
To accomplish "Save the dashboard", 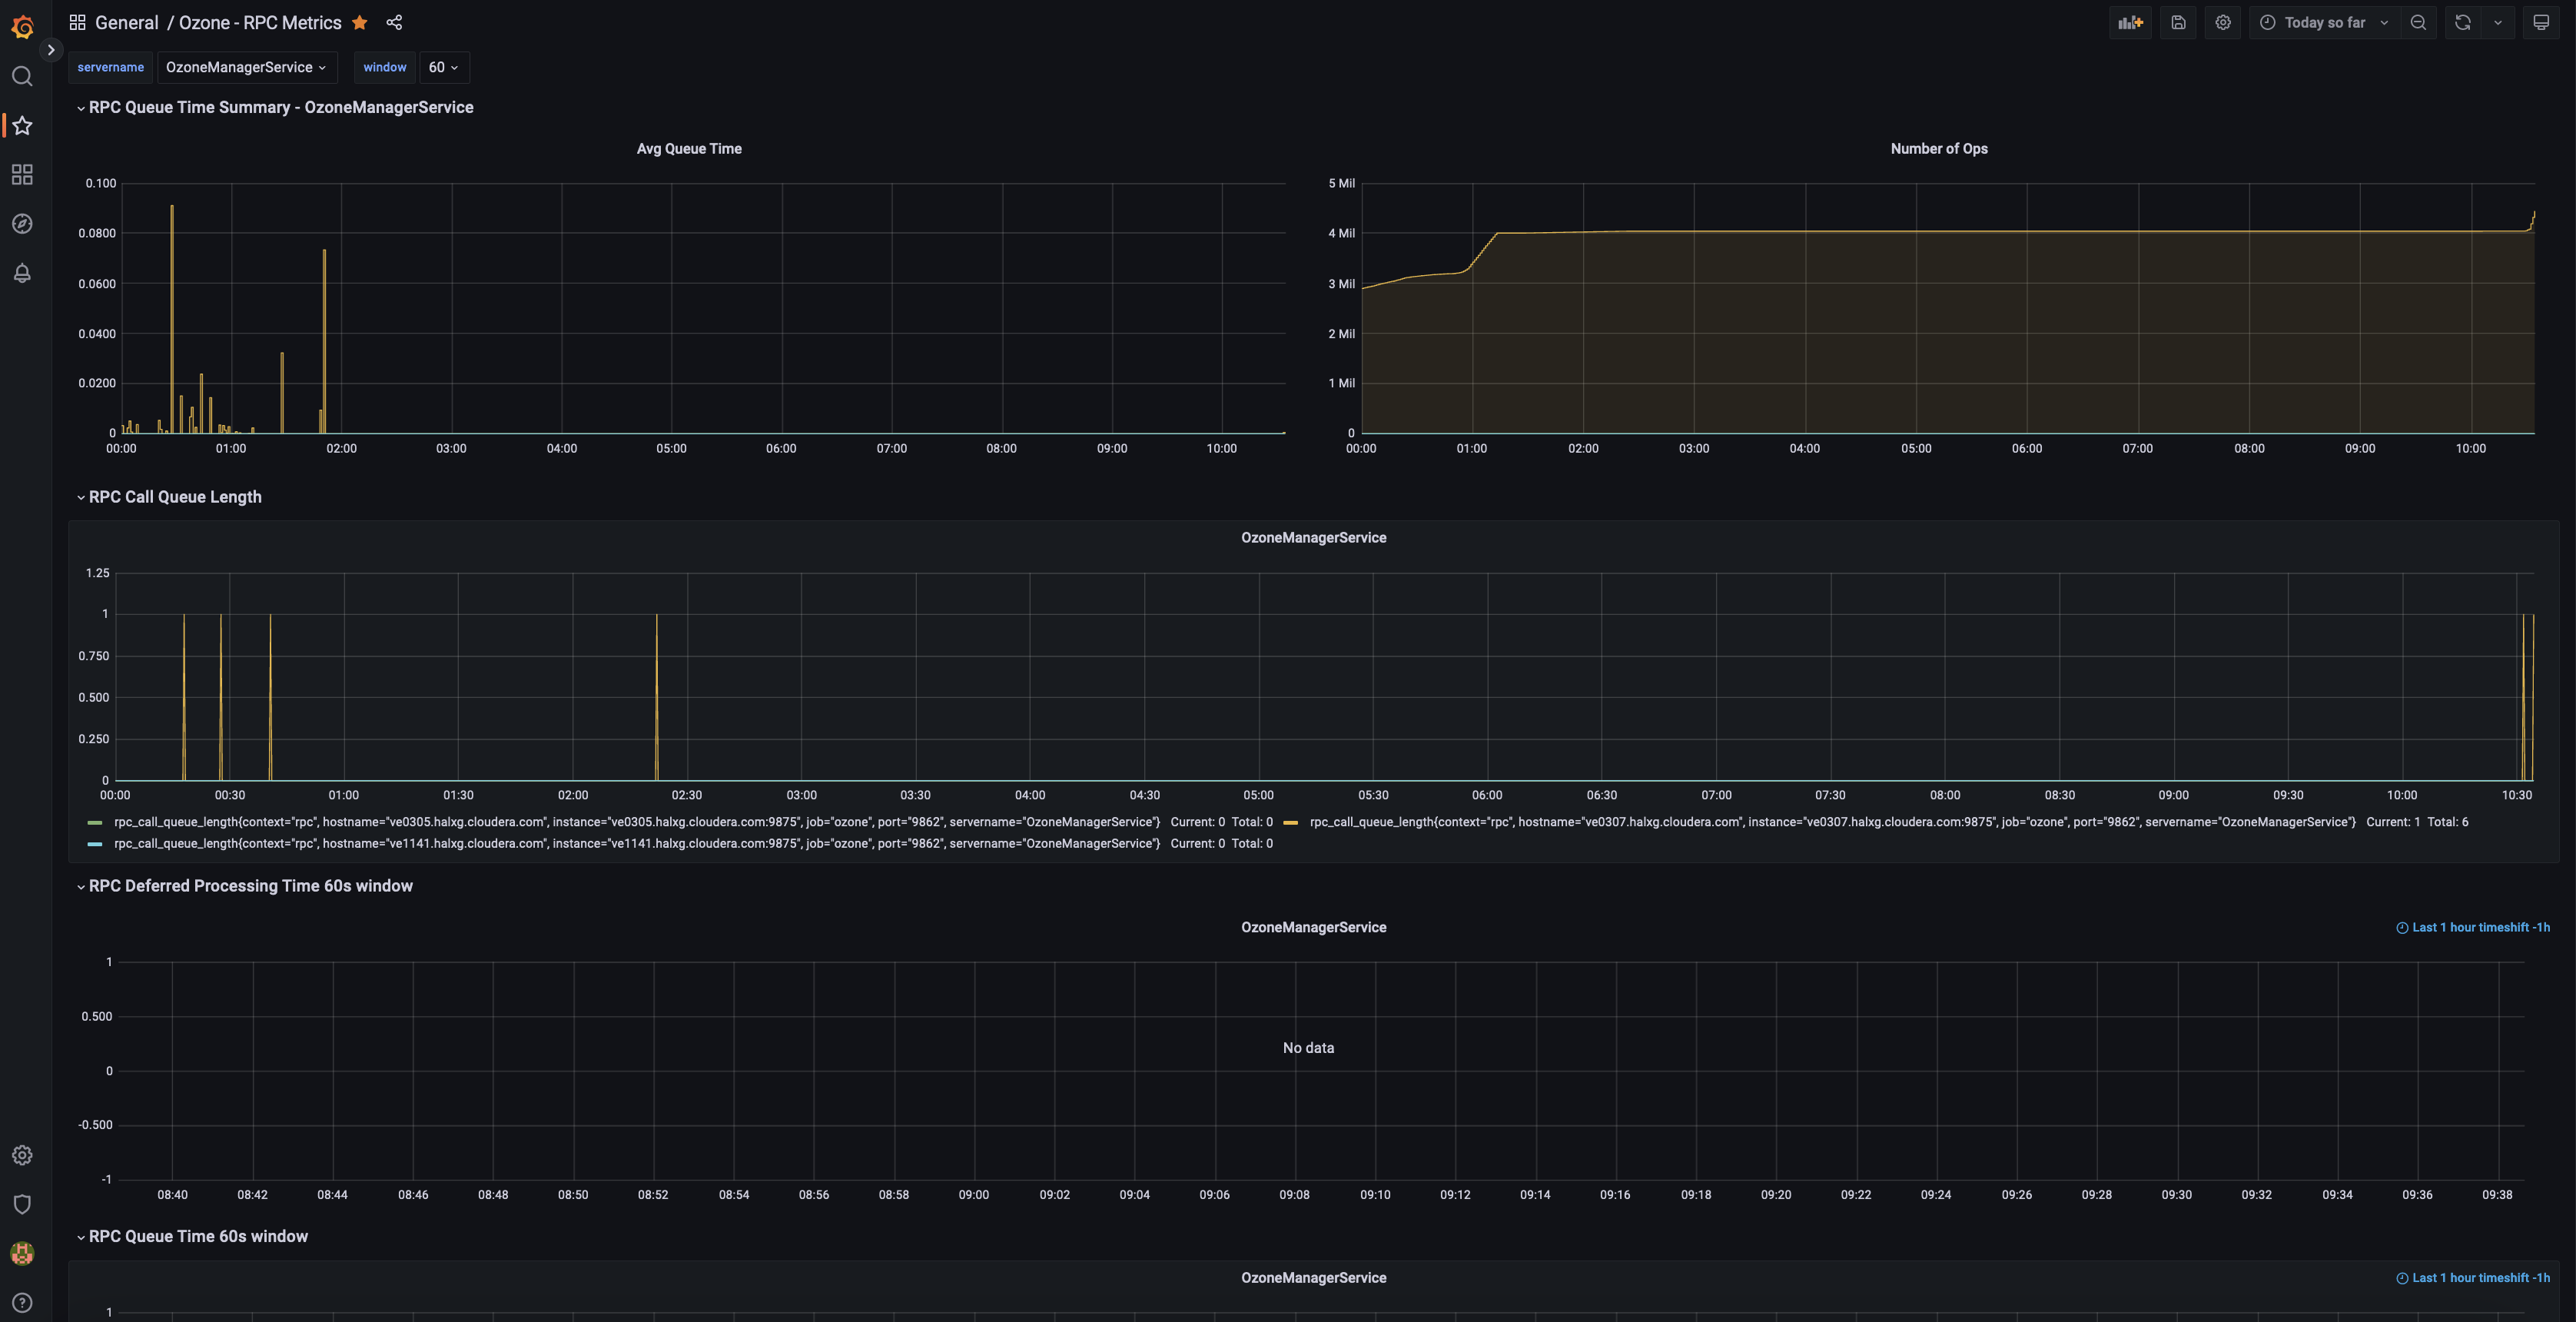I will click(2178, 22).
